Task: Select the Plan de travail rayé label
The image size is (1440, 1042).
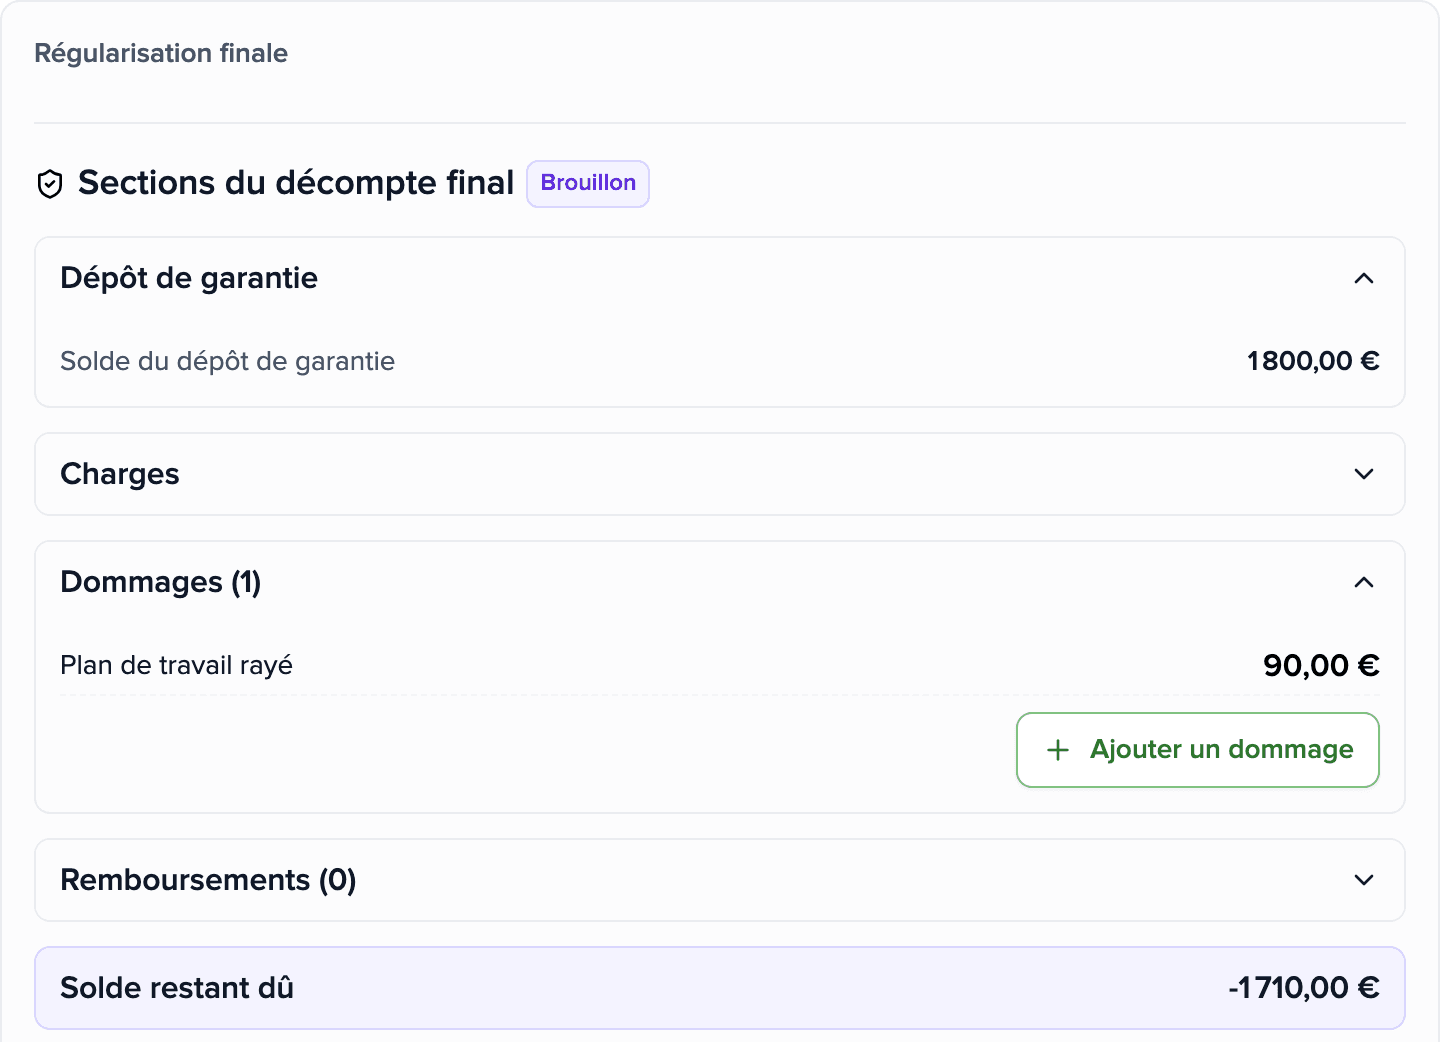Action: point(177,666)
